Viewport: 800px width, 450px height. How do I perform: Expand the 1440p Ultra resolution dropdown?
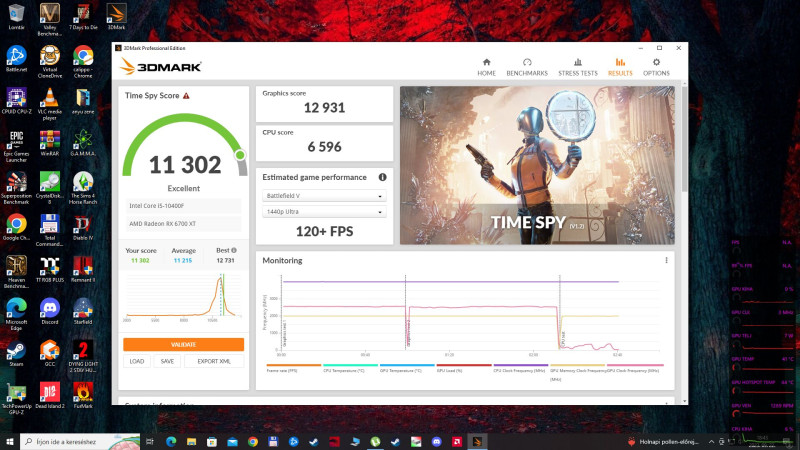324,212
